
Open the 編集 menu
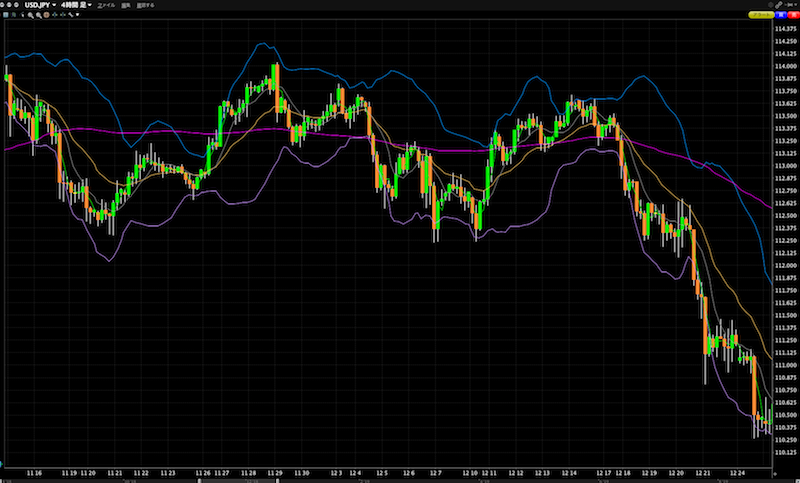(125, 5)
